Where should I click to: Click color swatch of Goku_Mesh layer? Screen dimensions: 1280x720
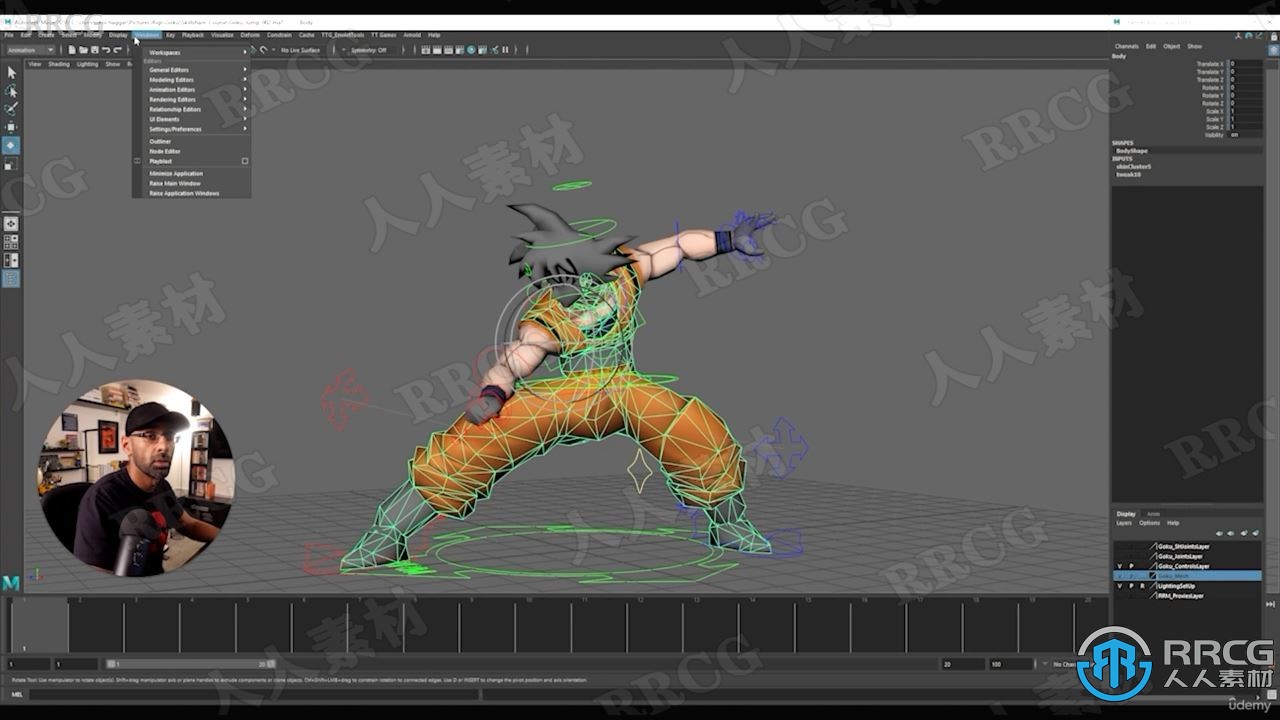1154,576
